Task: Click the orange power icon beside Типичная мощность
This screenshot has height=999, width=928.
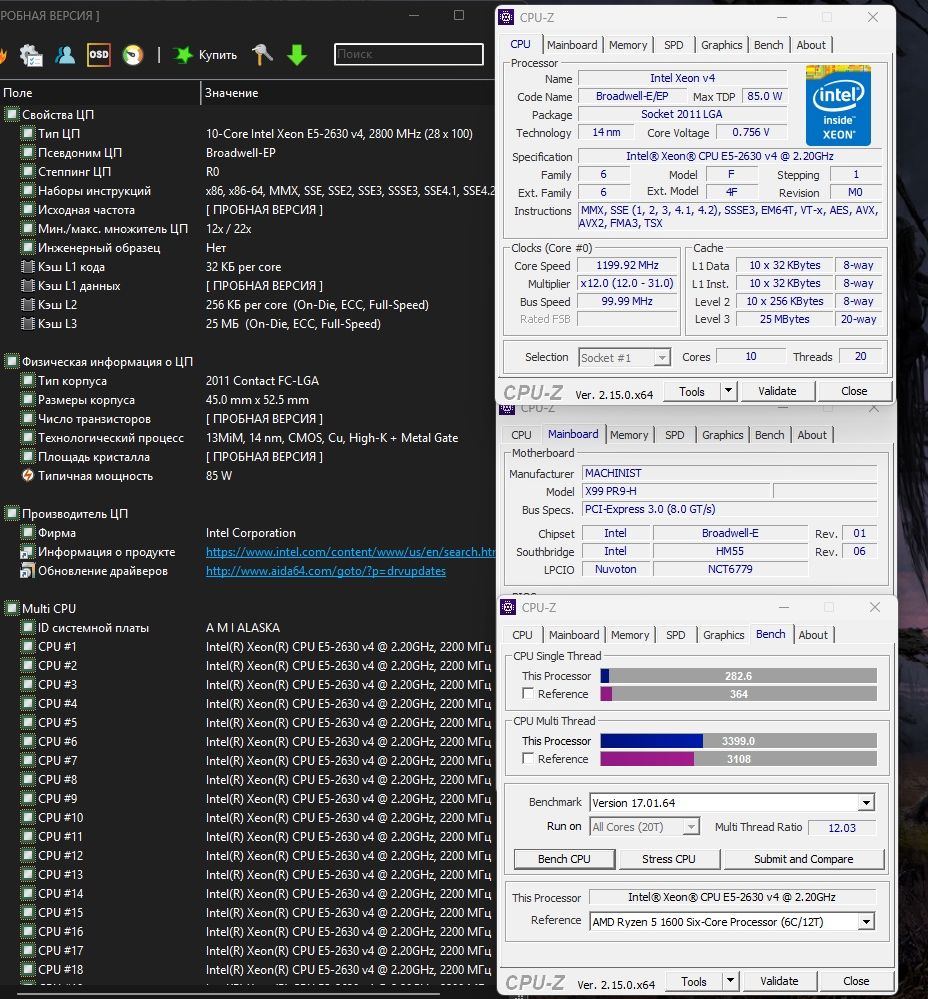Action: pos(27,475)
